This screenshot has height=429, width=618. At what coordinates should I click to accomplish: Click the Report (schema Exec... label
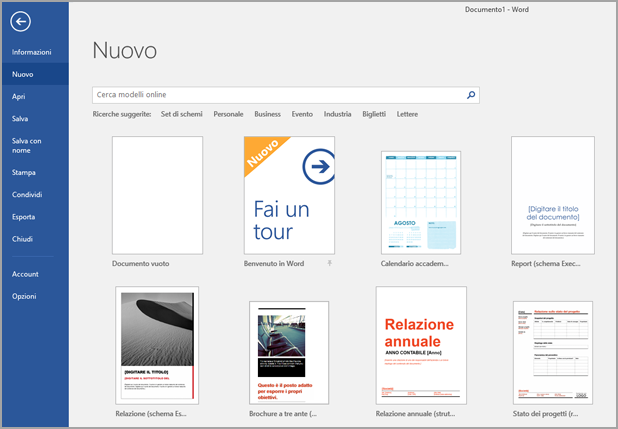(x=546, y=263)
